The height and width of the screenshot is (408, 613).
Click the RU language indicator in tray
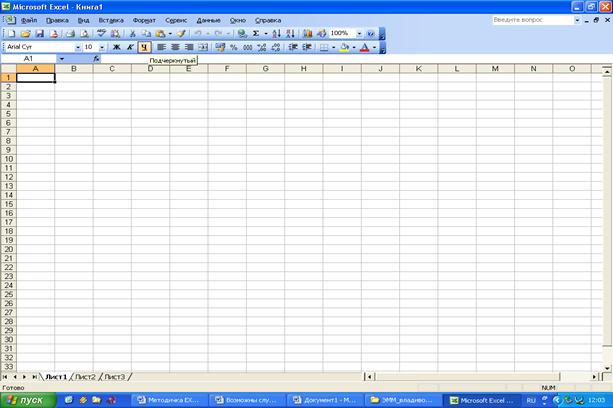(531, 401)
